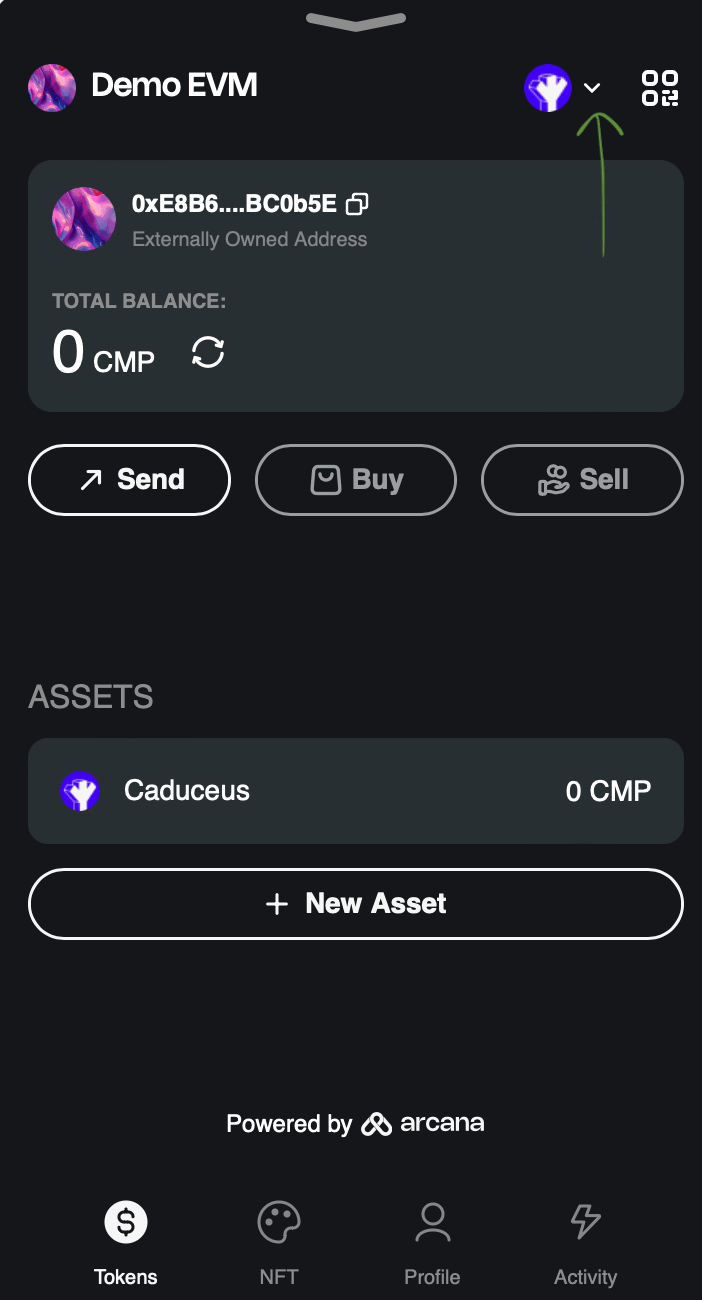Click the Send button

click(130, 480)
